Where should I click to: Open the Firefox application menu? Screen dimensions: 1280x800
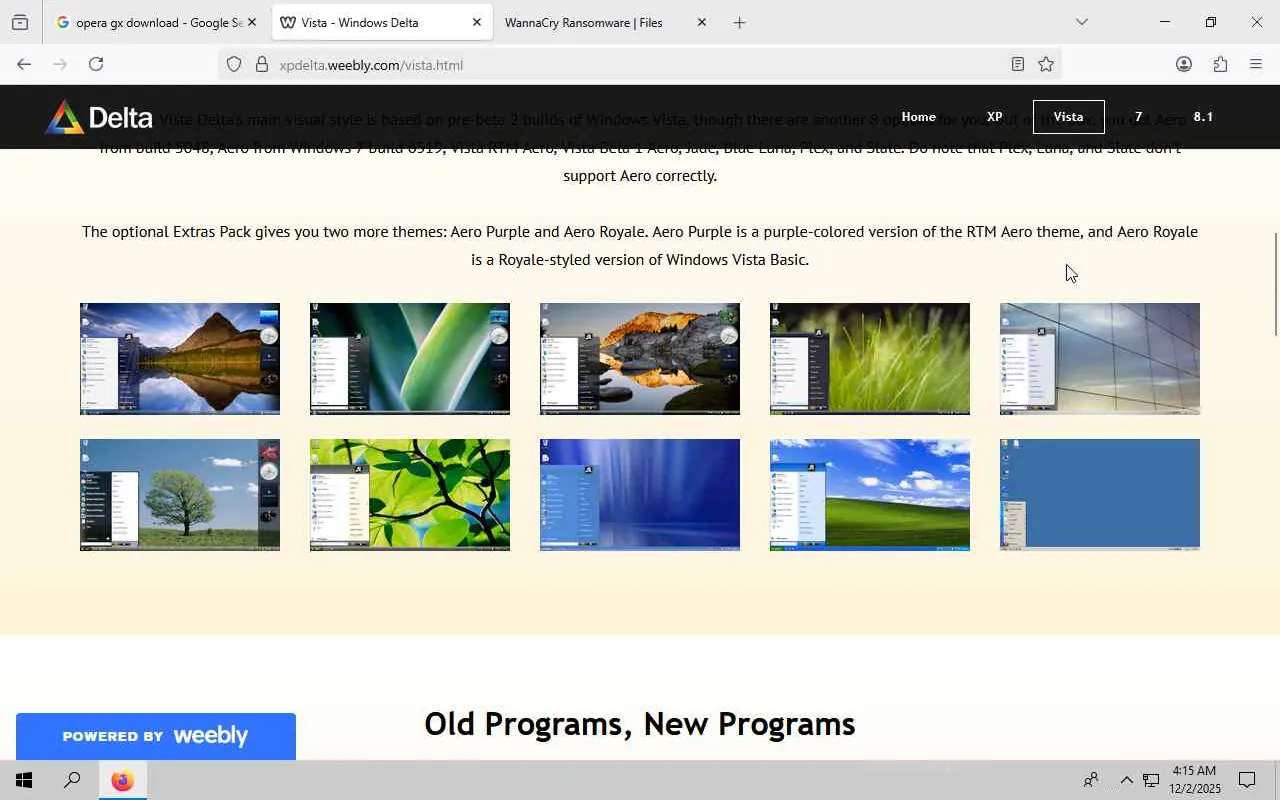click(1256, 64)
